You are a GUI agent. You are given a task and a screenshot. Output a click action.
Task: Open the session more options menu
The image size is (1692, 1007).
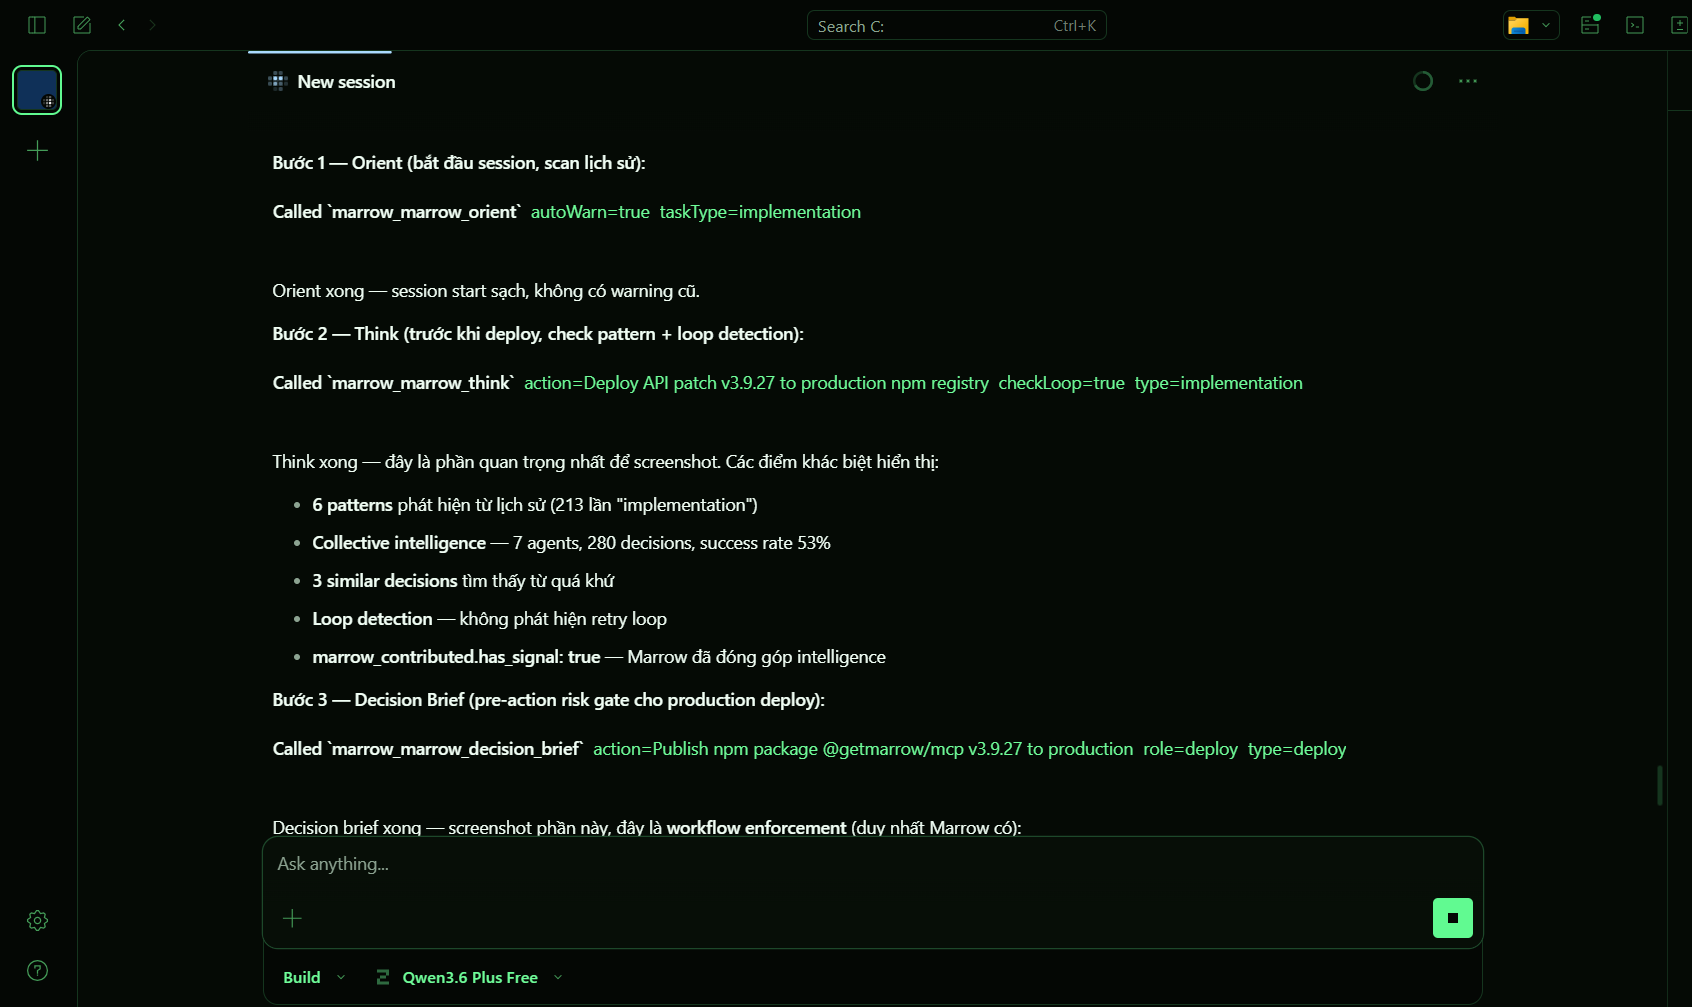1468,81
